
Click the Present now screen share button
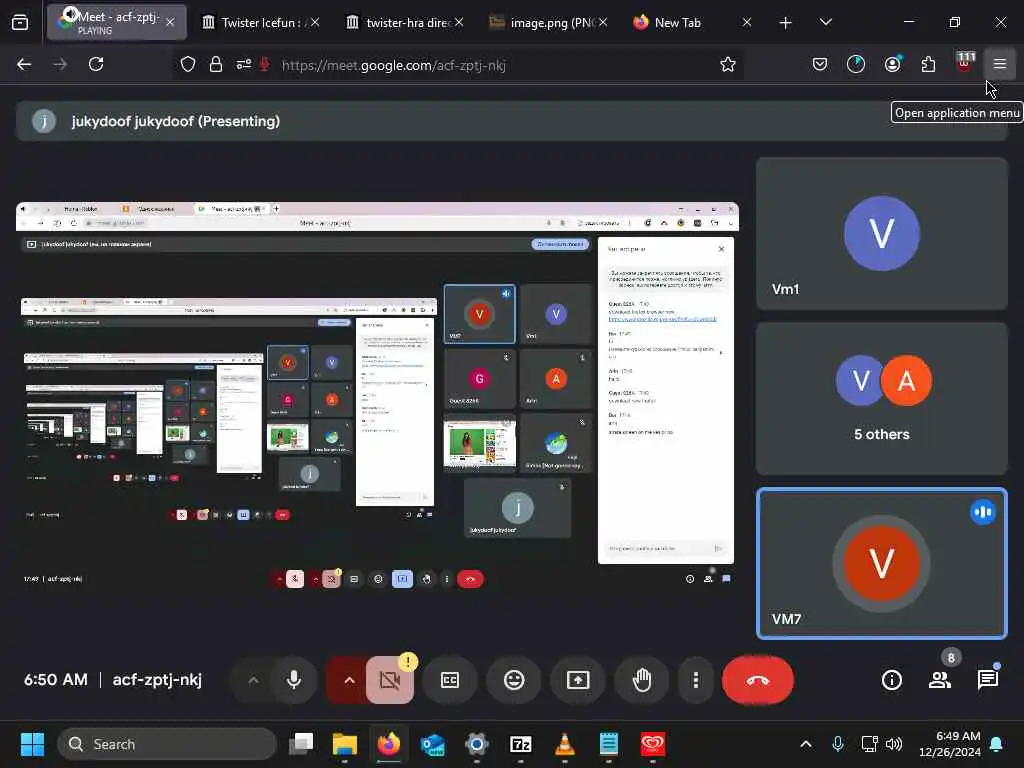[x=578, y=680]
